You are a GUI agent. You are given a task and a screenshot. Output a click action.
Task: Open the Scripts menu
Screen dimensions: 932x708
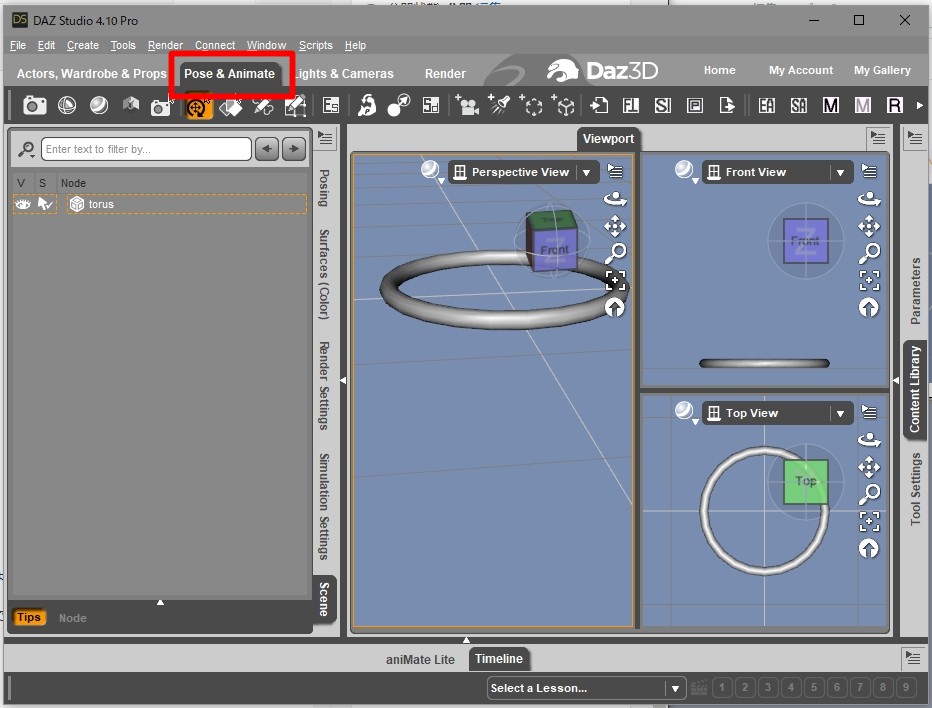316,45
